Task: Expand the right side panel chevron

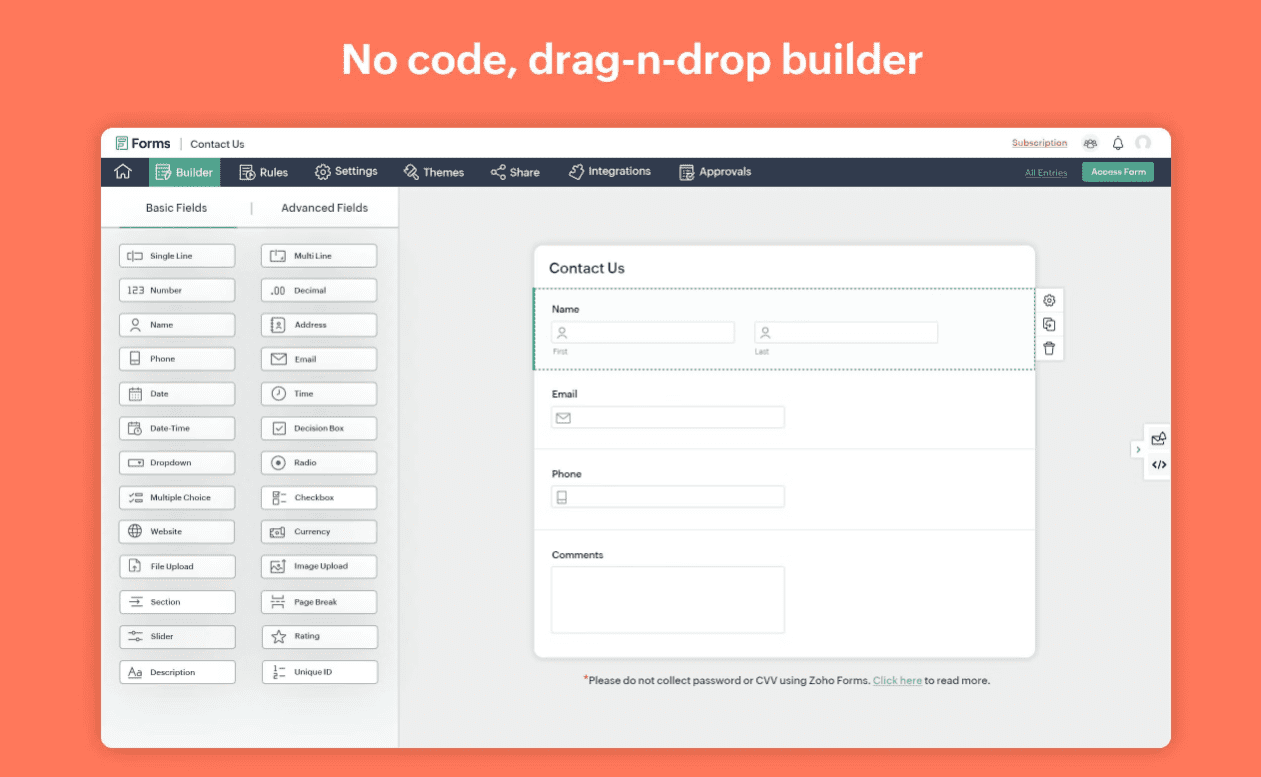Action: point(1138,450)
